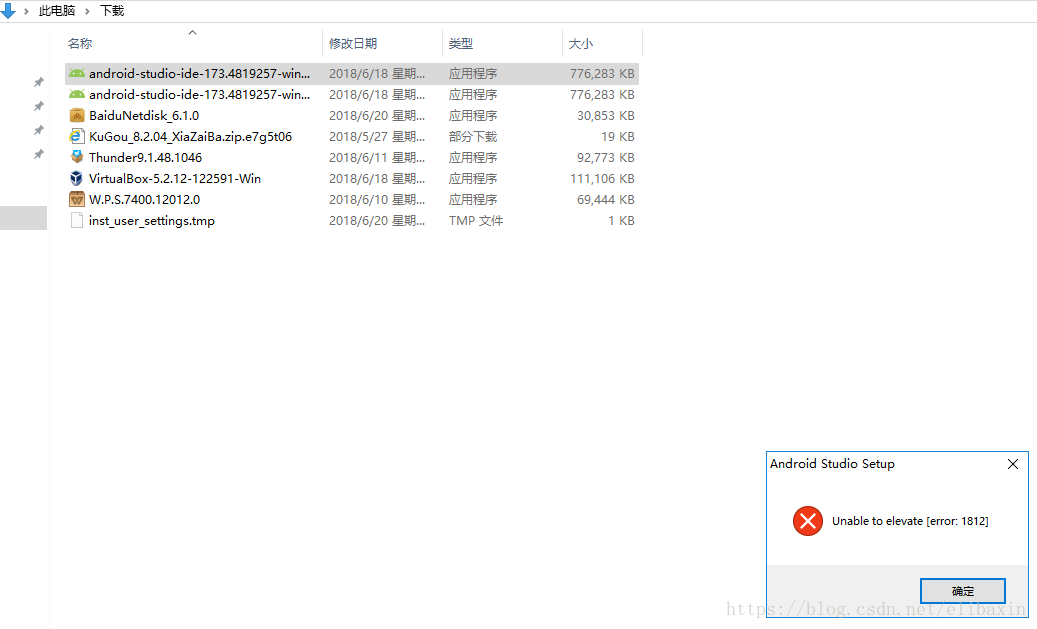Click the Android Studio Setup dialog title
Screen dimensions: 1037x629
832,464
